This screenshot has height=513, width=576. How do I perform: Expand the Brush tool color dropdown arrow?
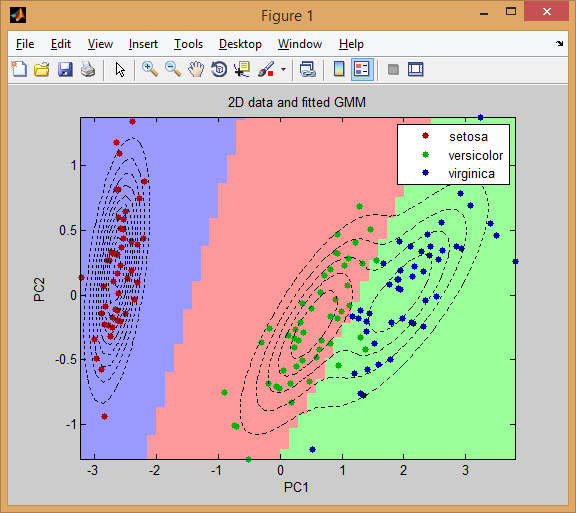click(283, 69)
